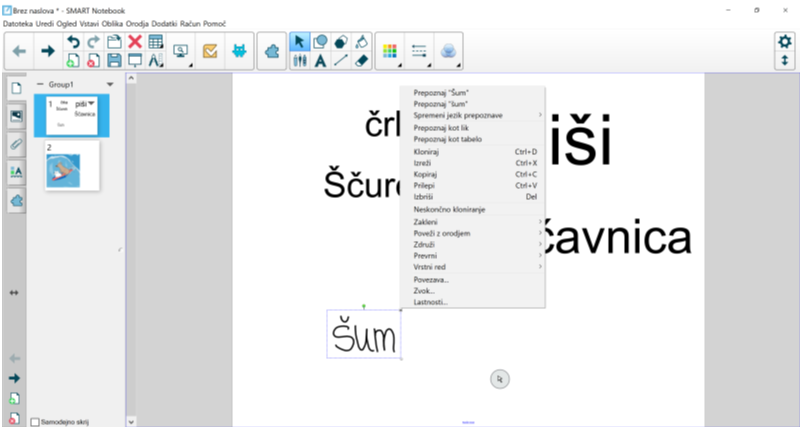800x427 pixels.
Task: Select the Fill bucket tool
Action: click(362, 42)
